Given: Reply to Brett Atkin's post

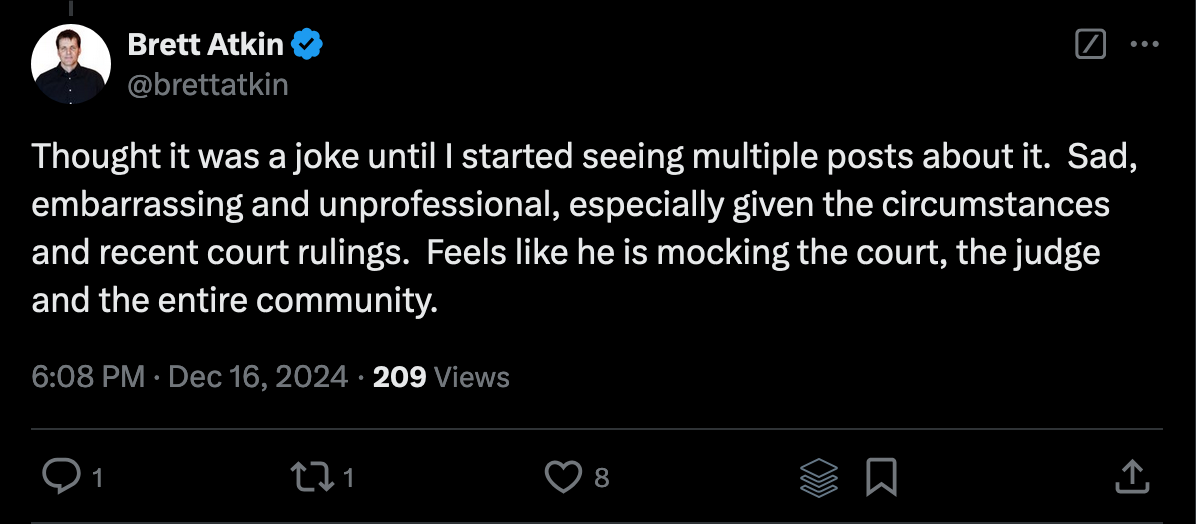Looking at the screenshot, I should point(63,477).
